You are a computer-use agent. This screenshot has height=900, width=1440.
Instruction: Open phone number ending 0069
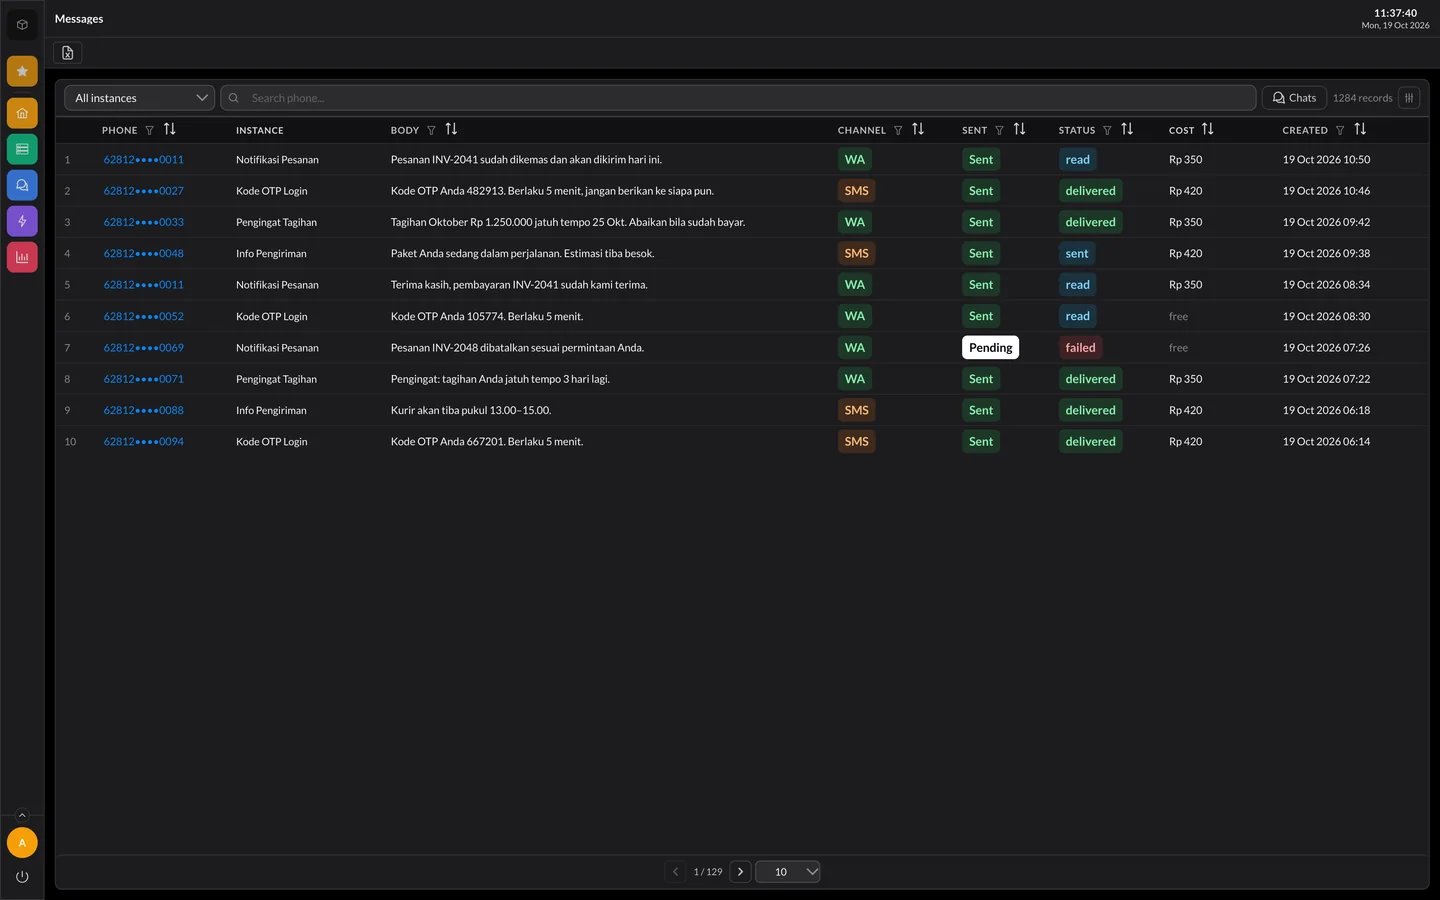(144, 348)
